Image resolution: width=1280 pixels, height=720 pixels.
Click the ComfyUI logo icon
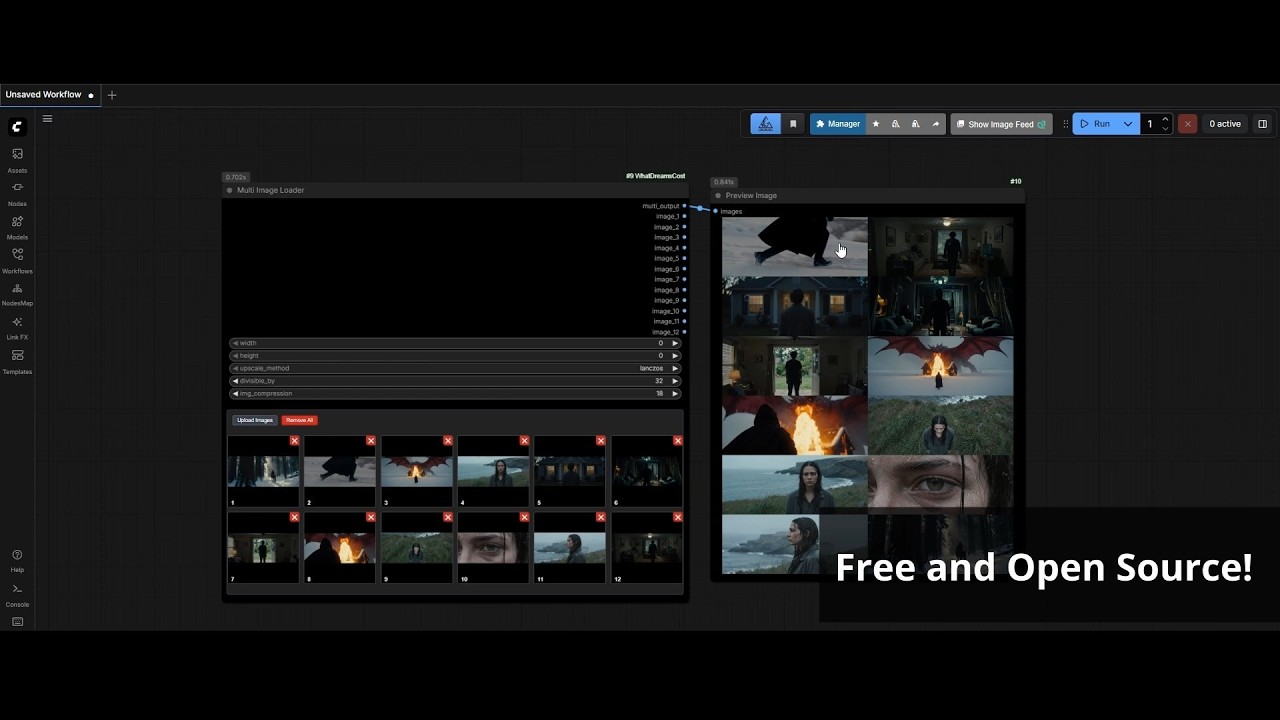pyautogui.click(x=17, y=127)
